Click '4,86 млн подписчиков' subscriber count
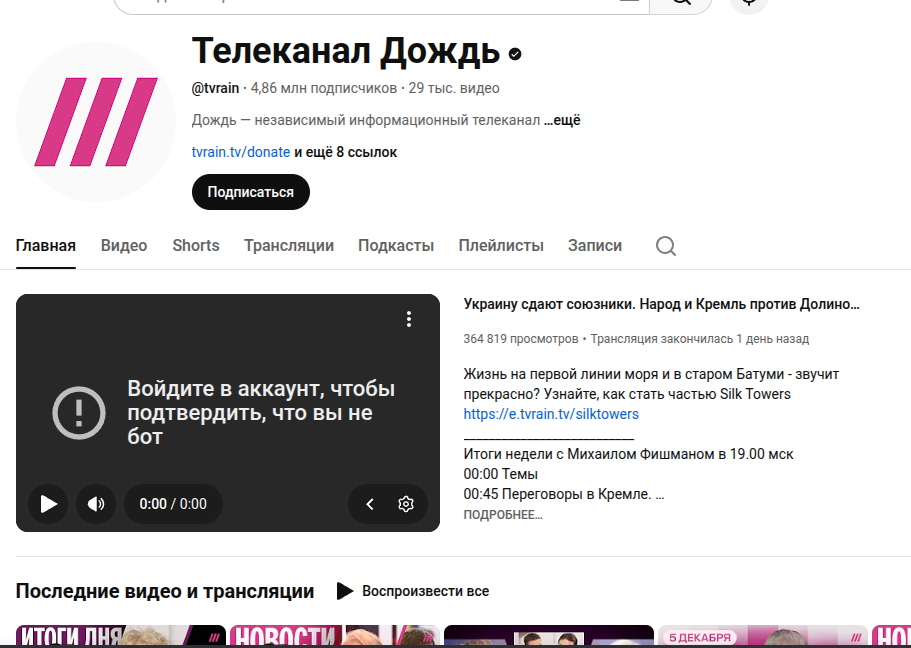Image resolution: width=911 pixels, height=648 pixels. [324, 88]
